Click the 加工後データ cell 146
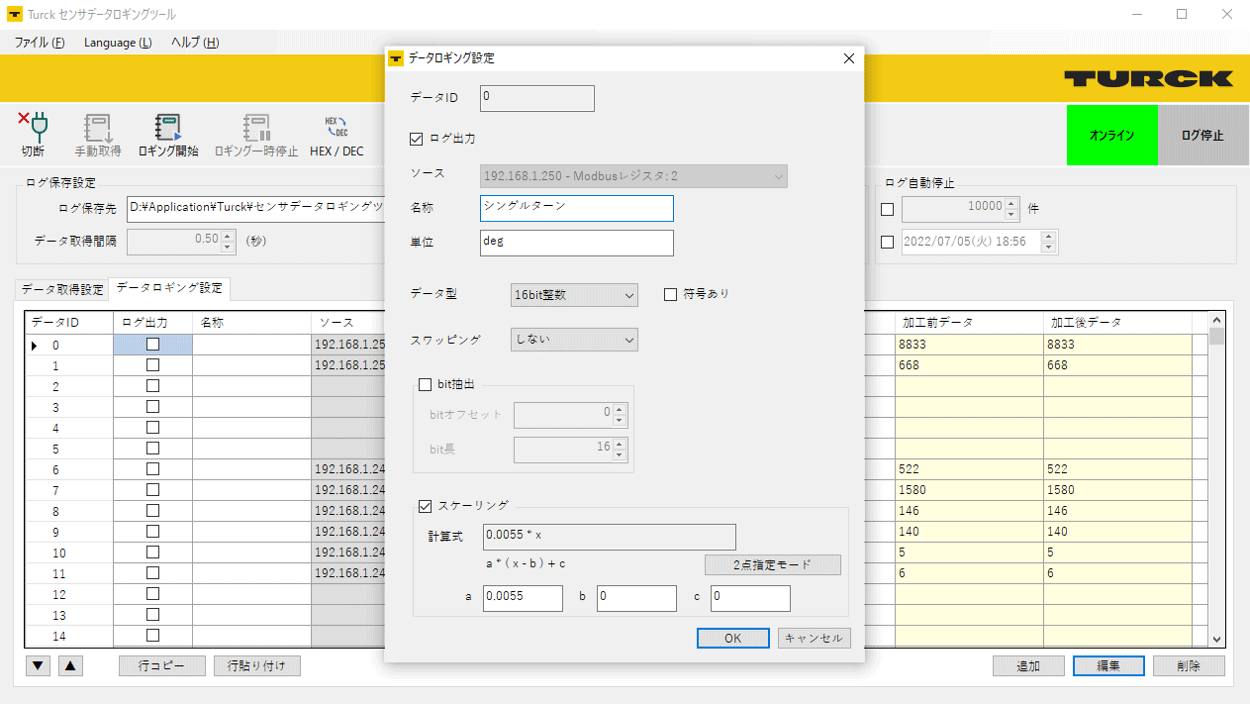This screenshot has height=704, width=1250. [1117, 511]
